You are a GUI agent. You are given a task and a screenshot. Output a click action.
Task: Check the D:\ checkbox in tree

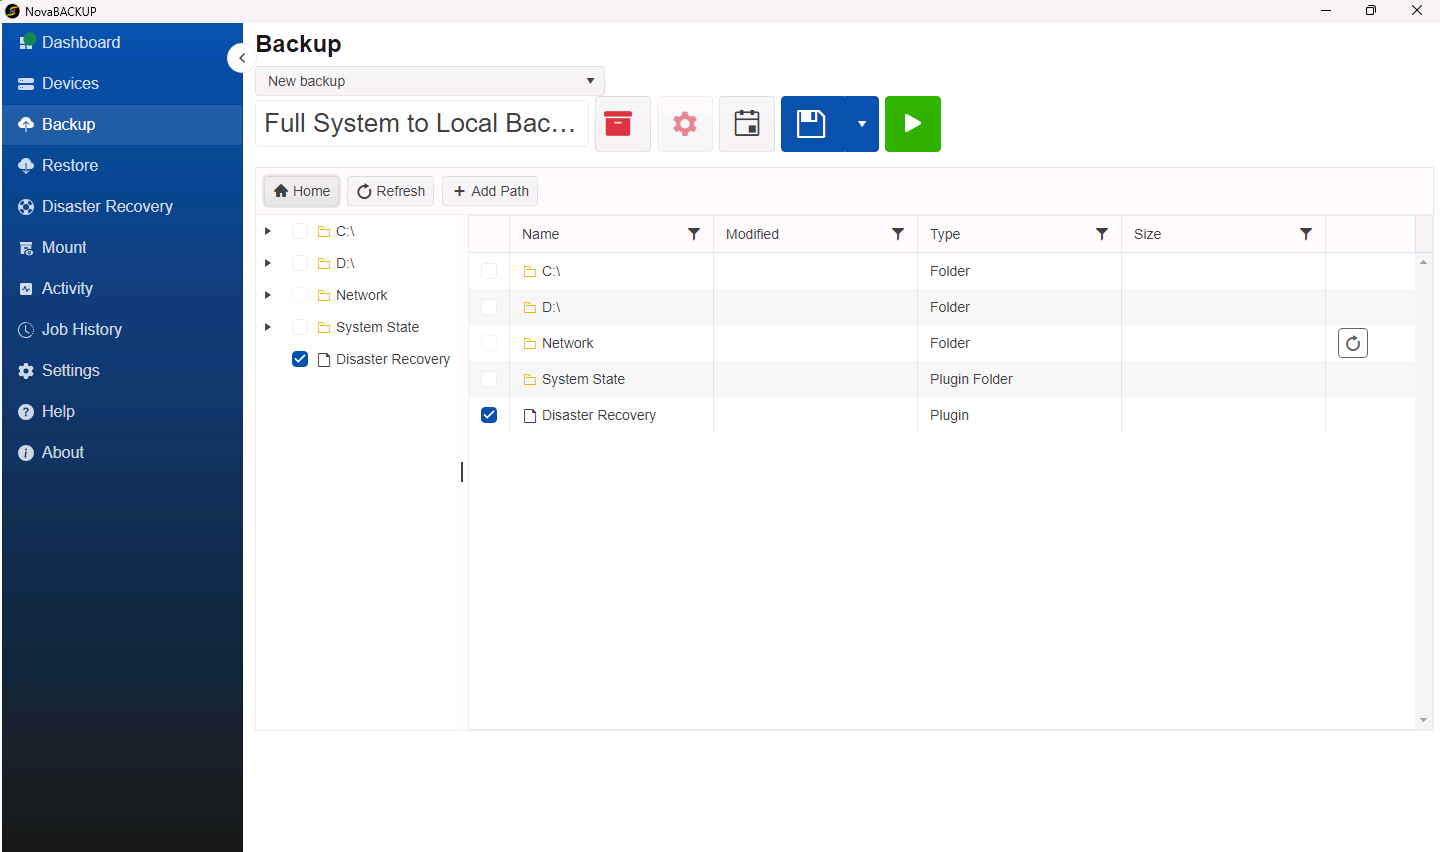(300, 263)
